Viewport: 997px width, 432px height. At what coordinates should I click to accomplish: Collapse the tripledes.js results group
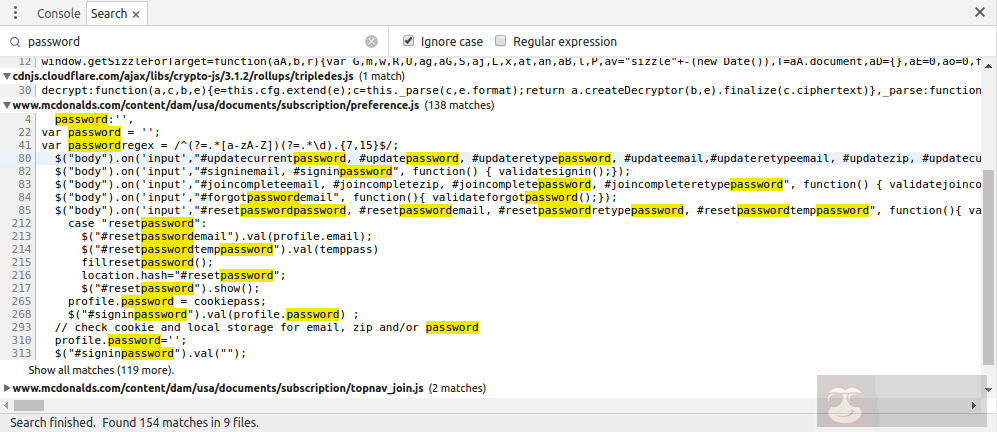(7, 76)
